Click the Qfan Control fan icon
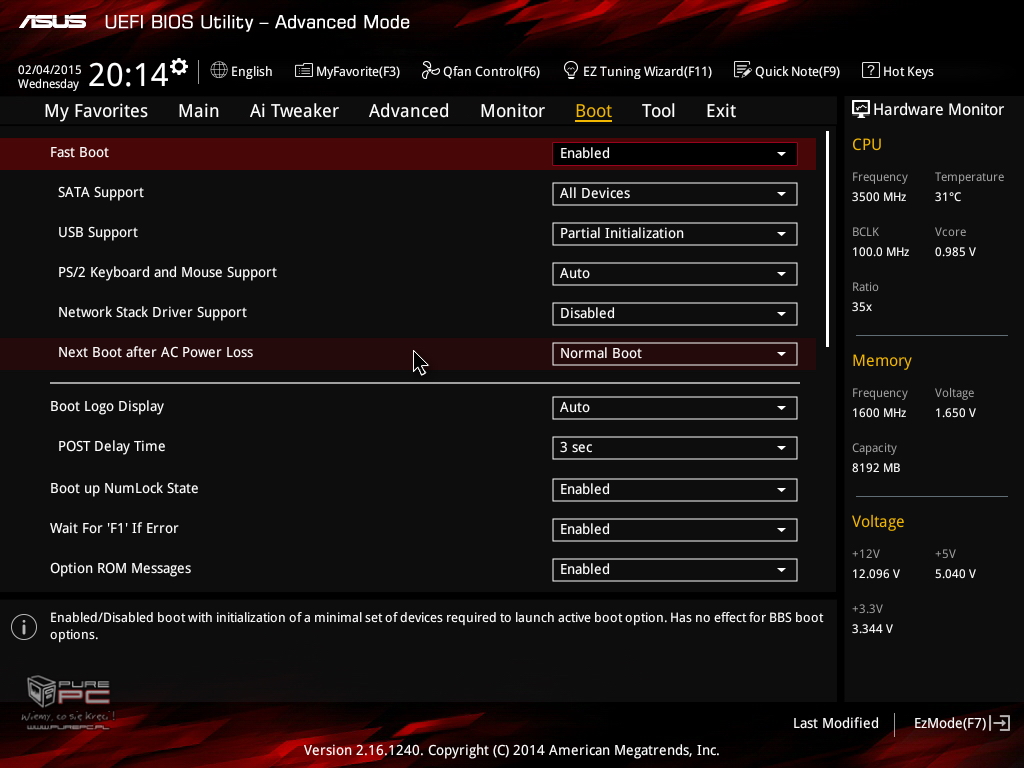The width and height of the screenshot is (1024, 768). click(x=430, y=70)
